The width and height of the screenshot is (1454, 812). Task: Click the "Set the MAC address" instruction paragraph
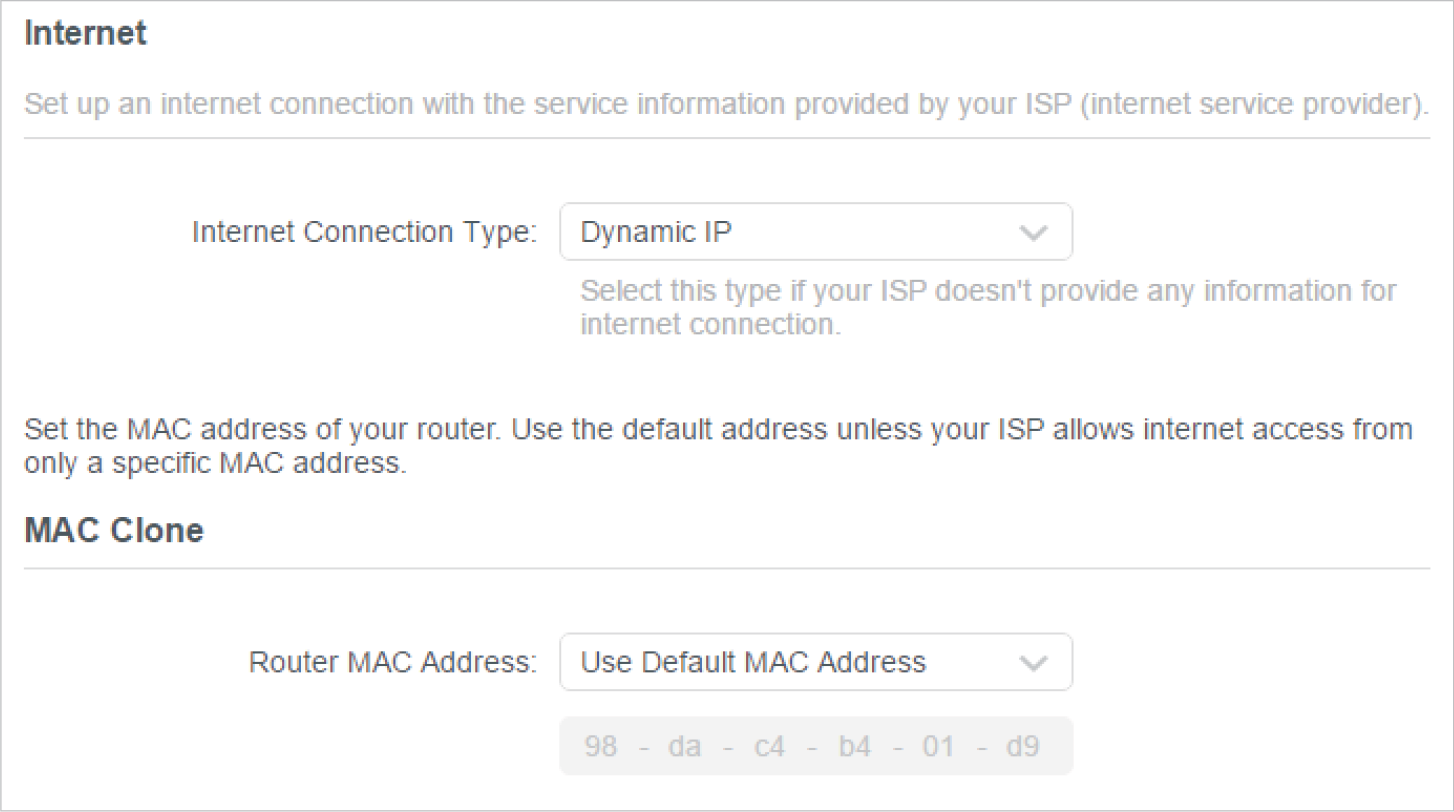click(718, 447)
